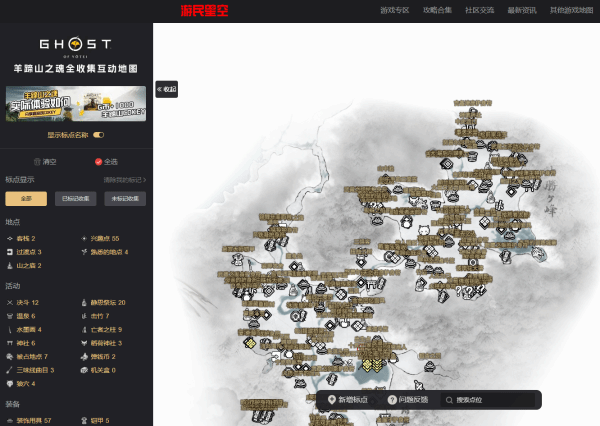Screen dimensions: 600x426
Task: Collapse the sidebar with the 收起 button
Action: (x=166, y=89)
